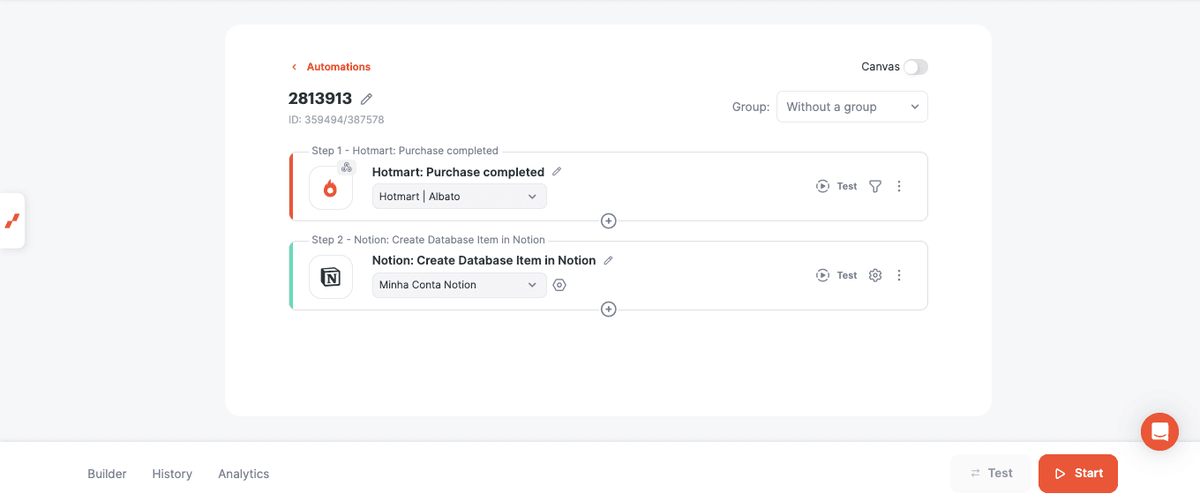Select the Notion: Create Database Item in Notion title
Screen dimensions: 1200x500
coord(484,260)
